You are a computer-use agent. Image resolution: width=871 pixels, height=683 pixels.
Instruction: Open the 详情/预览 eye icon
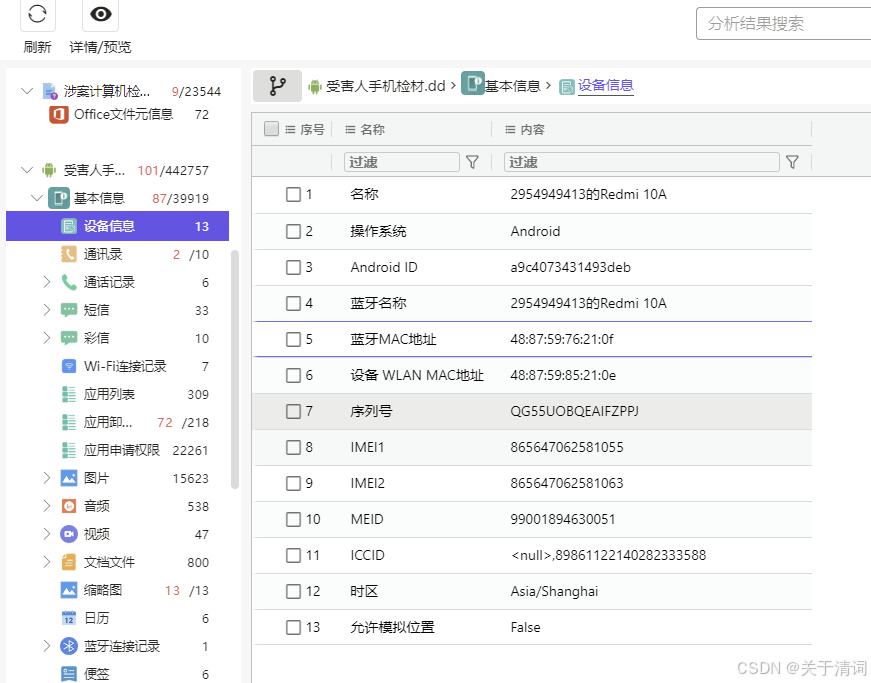(101, 14)
